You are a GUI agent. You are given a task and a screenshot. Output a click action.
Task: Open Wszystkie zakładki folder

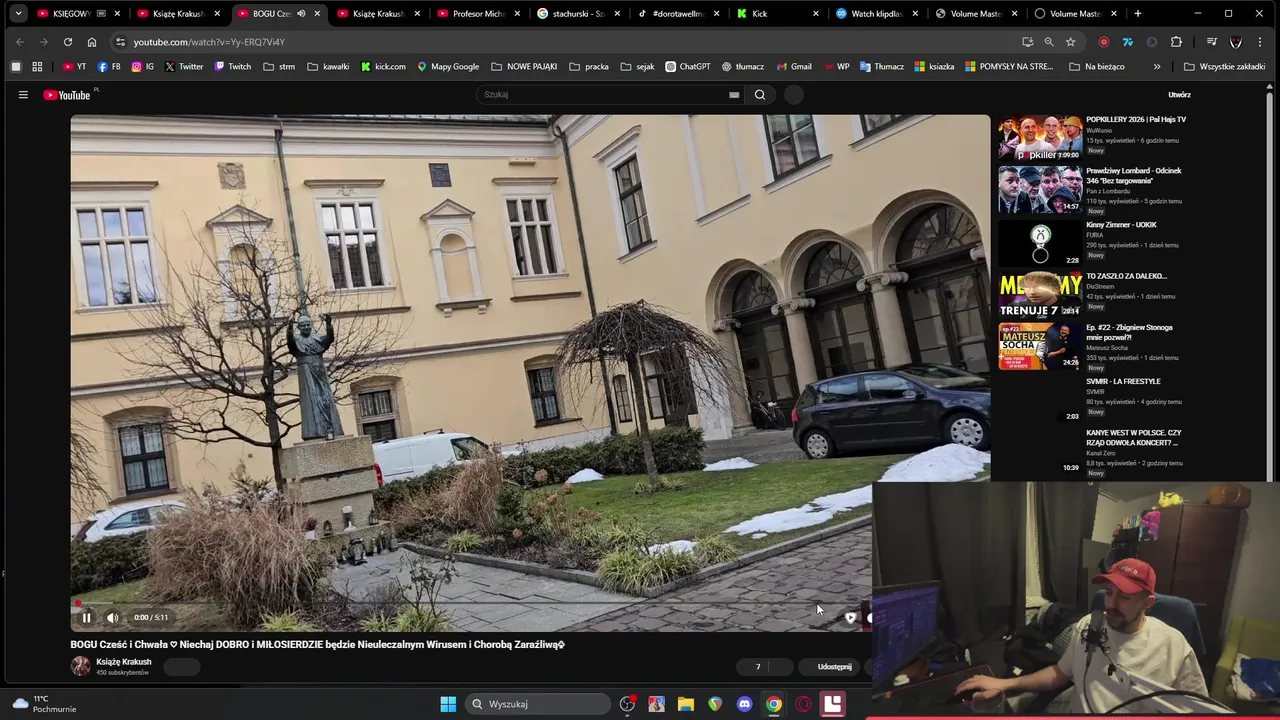1224,67
